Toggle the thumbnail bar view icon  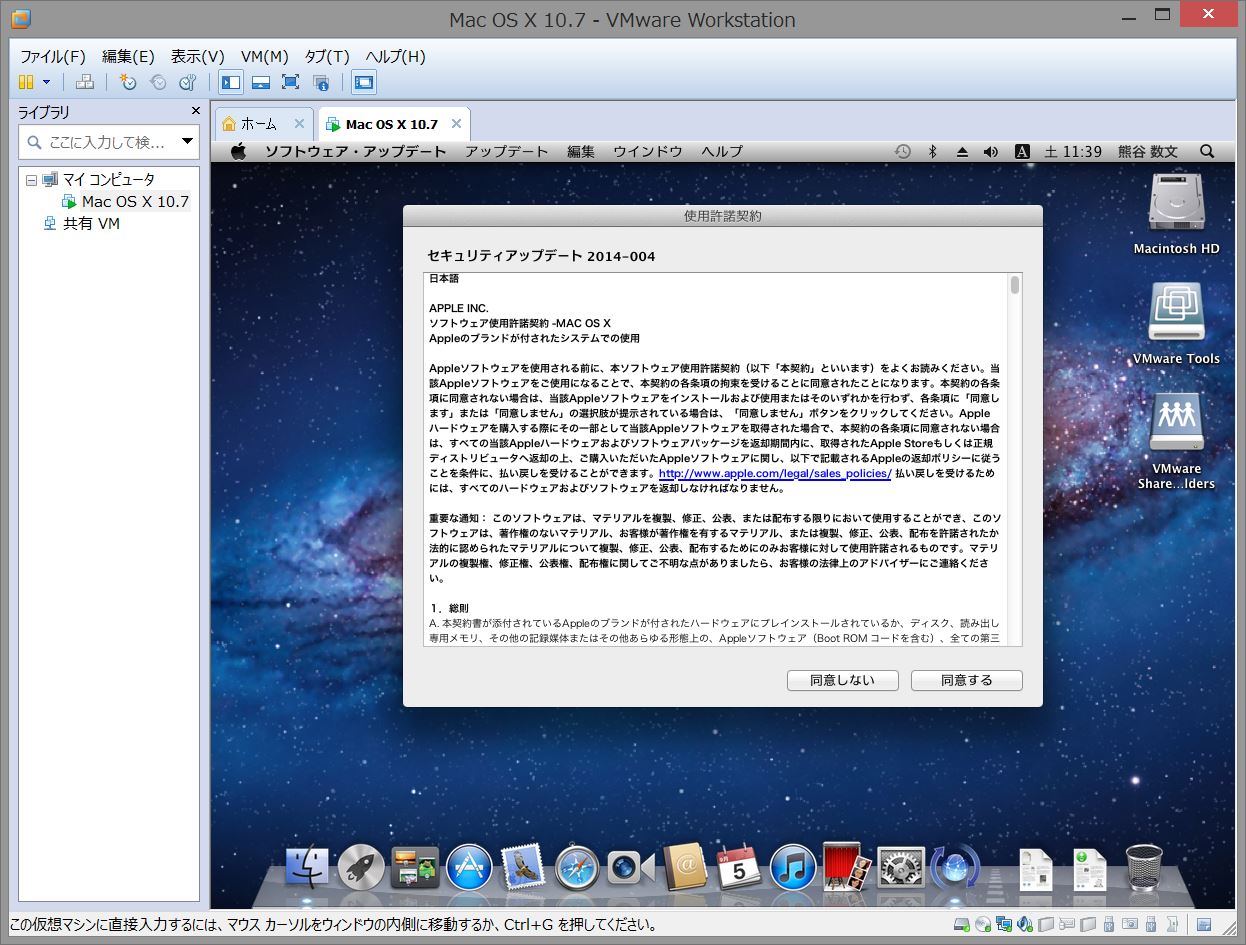[261, 82]
